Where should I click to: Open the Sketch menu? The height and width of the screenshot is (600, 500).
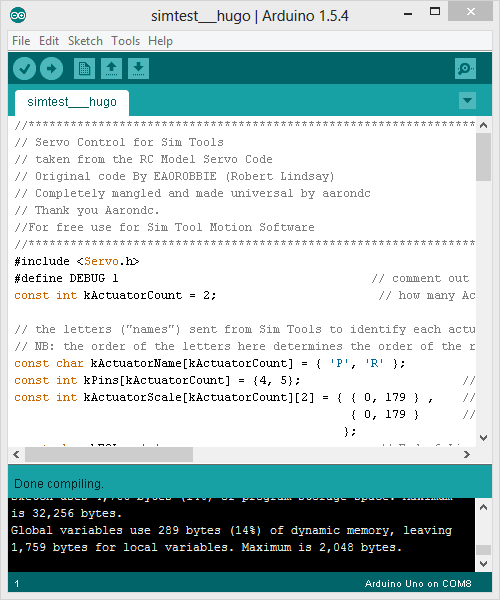point(85,41)
